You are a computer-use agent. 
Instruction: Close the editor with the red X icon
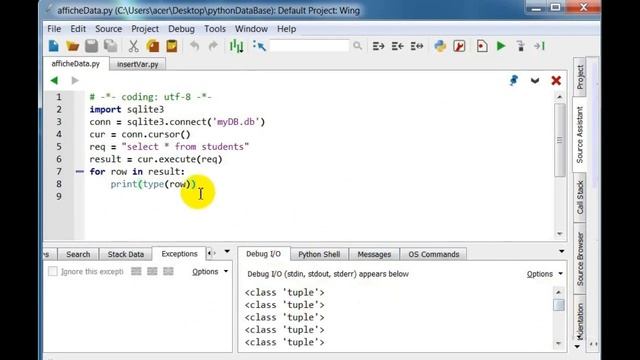coord(556,80)
